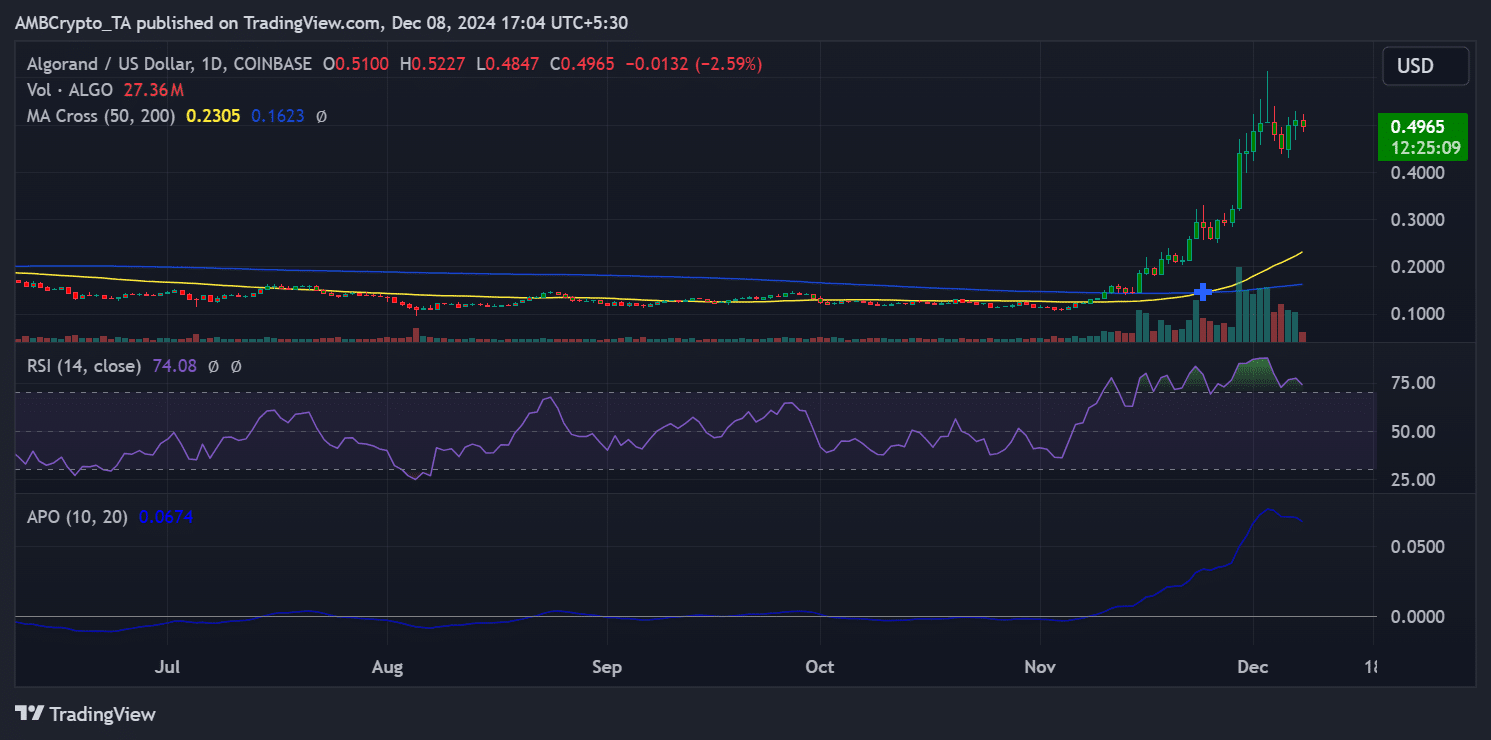Click the null symbol beside MA Cross values

321,116
